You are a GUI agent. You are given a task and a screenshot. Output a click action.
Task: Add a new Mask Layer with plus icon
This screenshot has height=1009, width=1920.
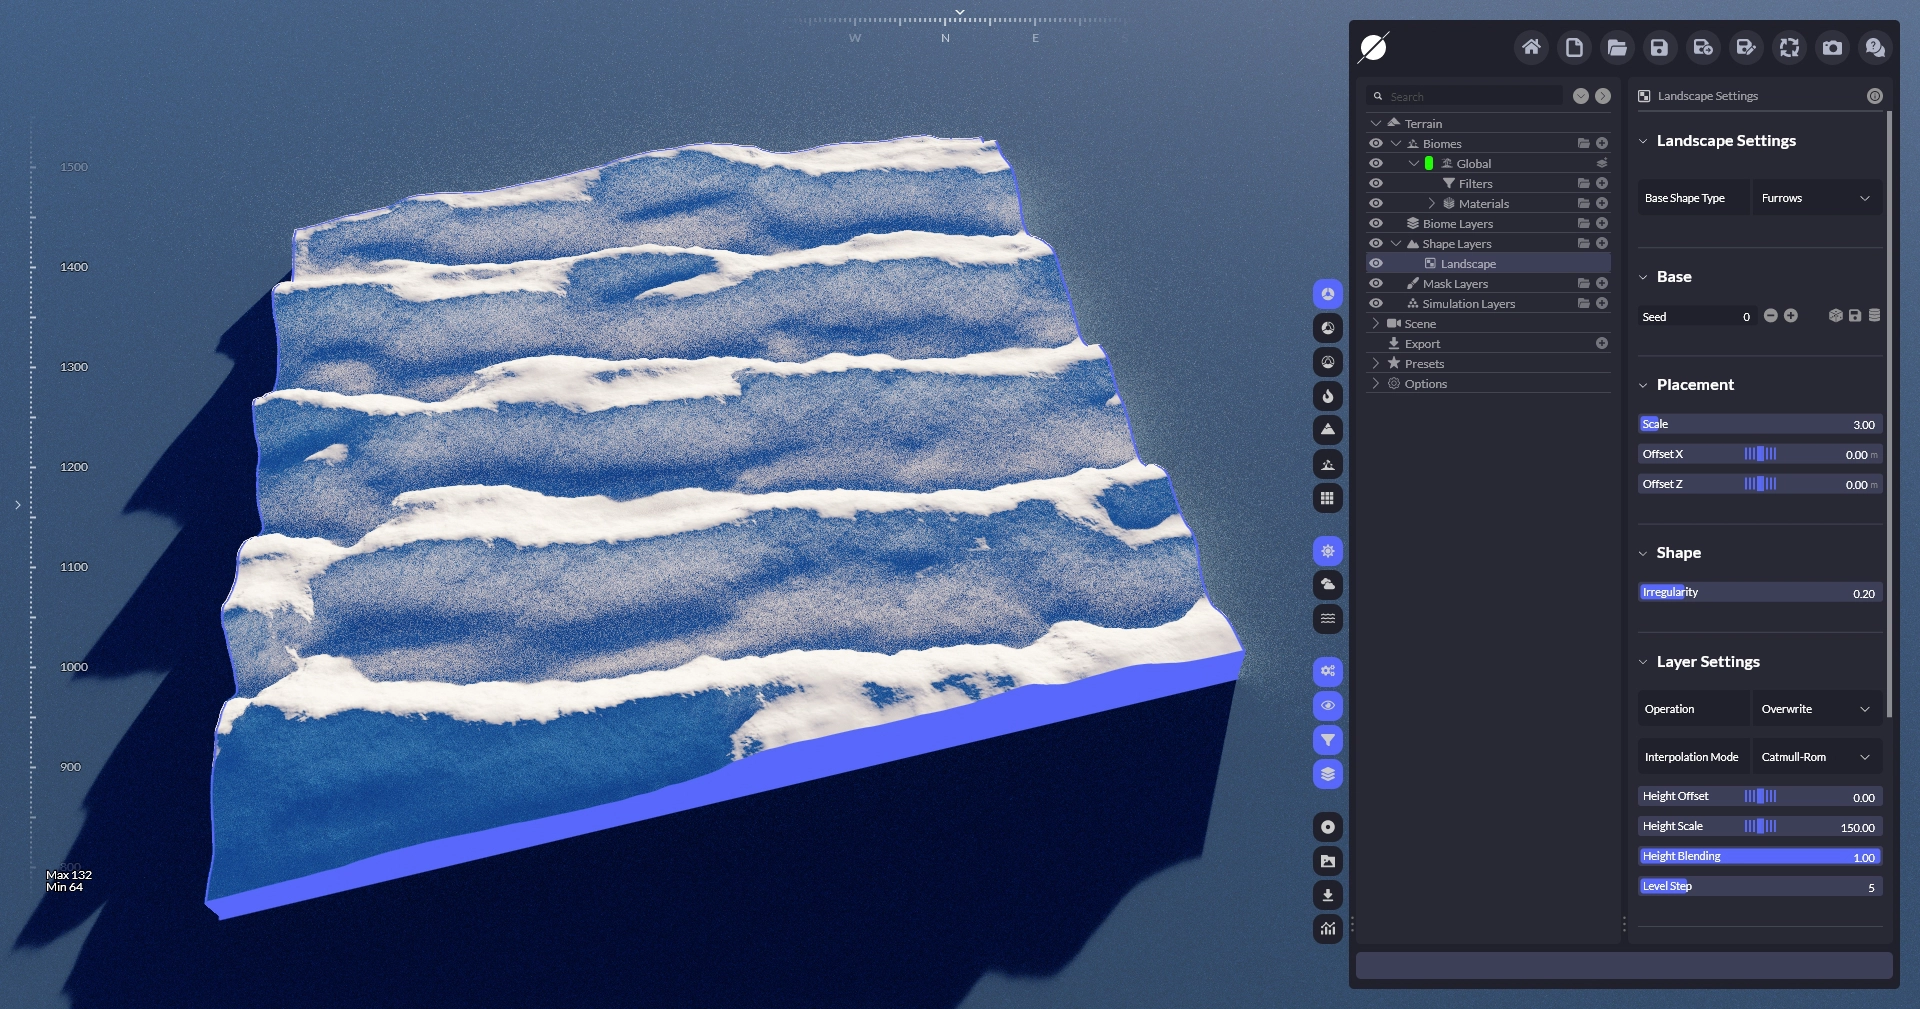(1602, 284)
